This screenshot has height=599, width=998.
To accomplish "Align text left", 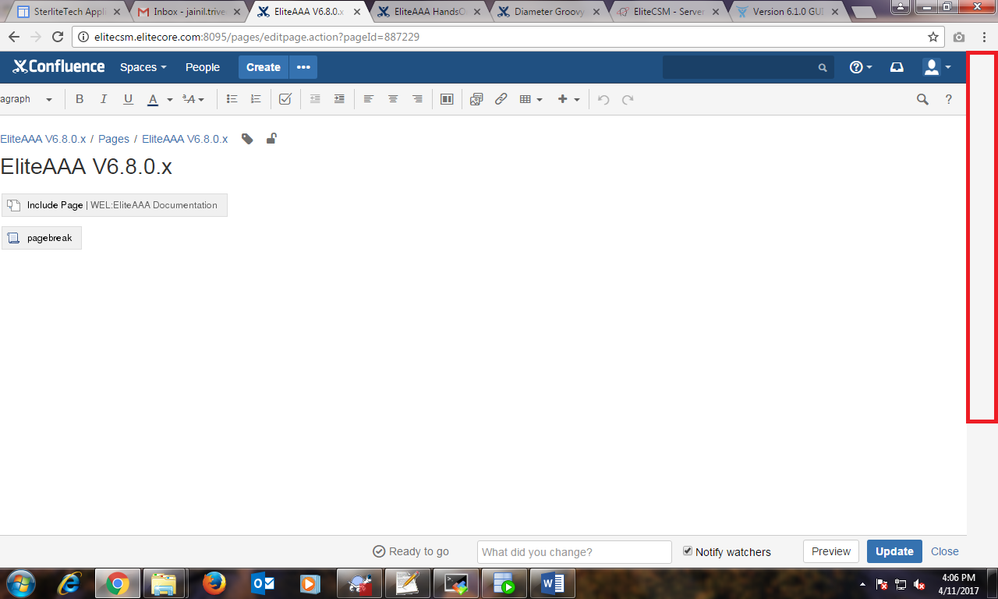I will pyautogui.click(x=369, y=99).
